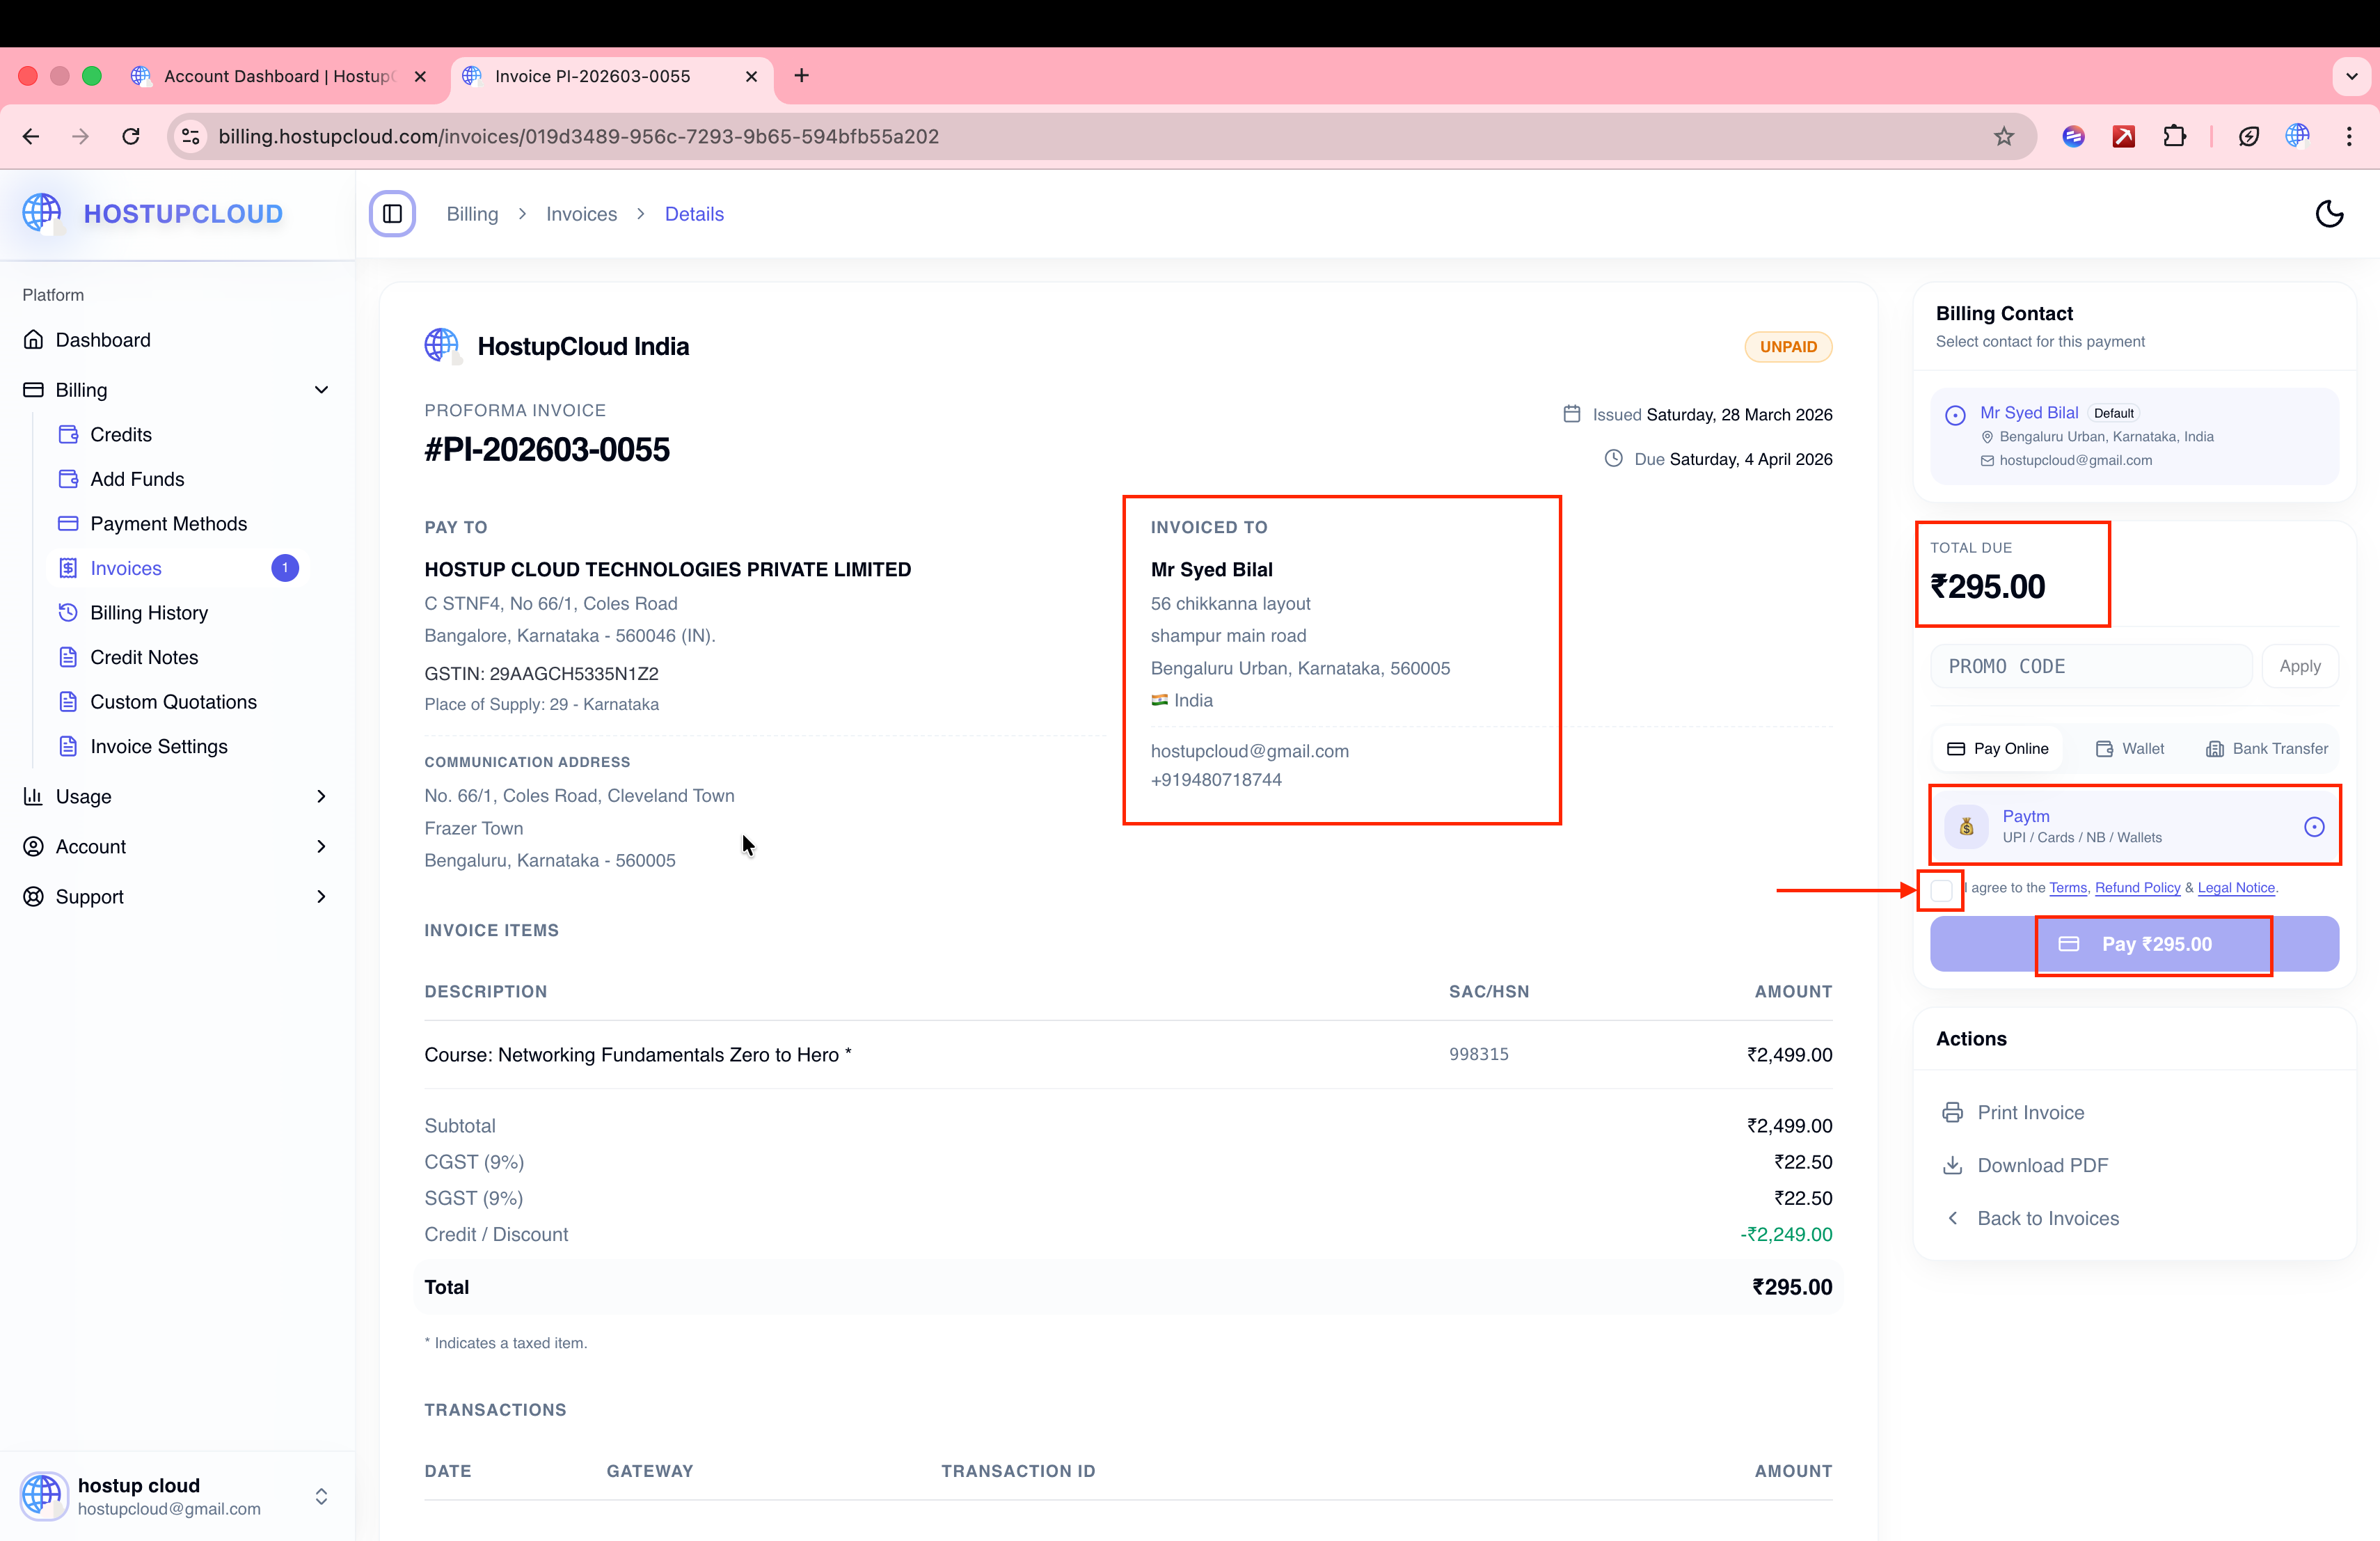Click the Default badge on billing contact
This screenshot has width=2380, height=1541.
pyautogui.click(x=2113, y=414)
